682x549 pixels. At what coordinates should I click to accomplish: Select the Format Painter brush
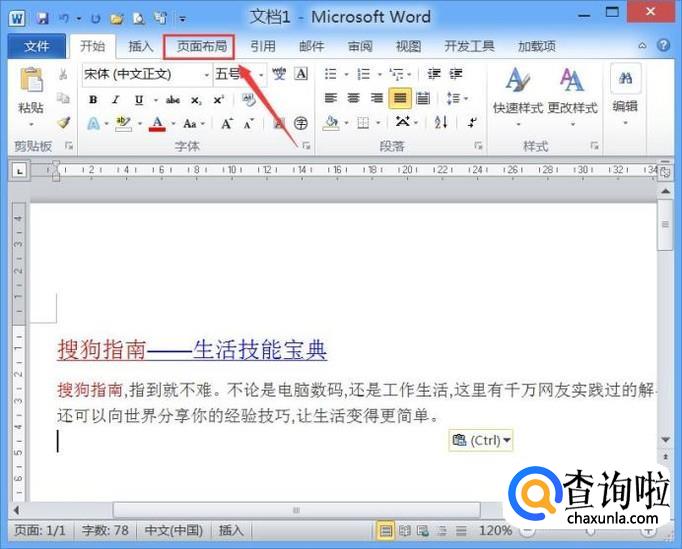pos(64,123)
